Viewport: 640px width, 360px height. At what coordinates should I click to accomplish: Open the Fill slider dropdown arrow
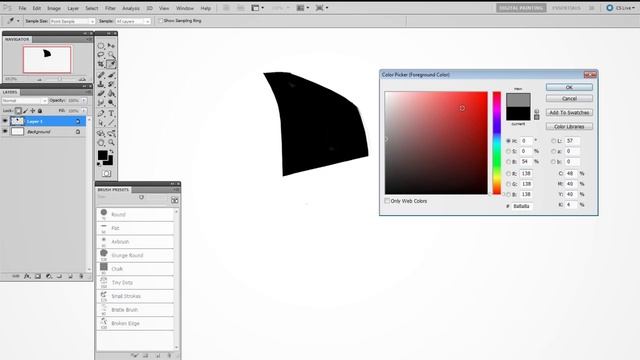[x=84, y=111]
